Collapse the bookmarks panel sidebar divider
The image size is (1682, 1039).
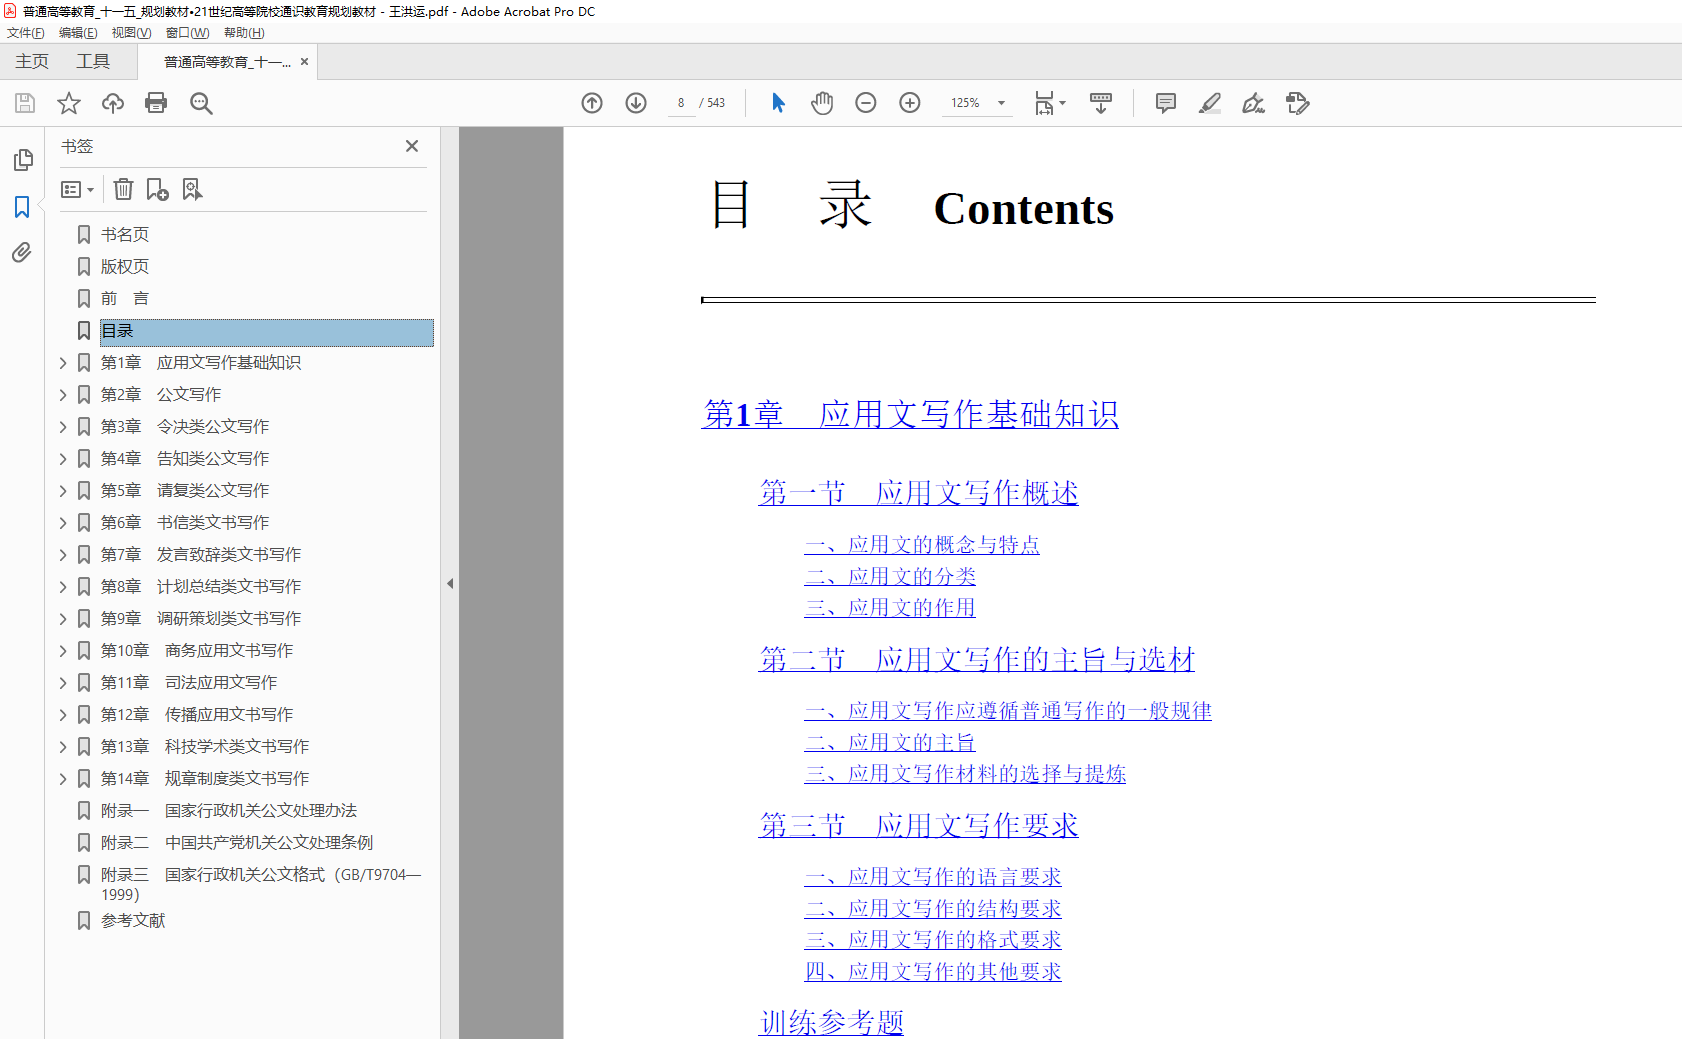pos(450,583)
